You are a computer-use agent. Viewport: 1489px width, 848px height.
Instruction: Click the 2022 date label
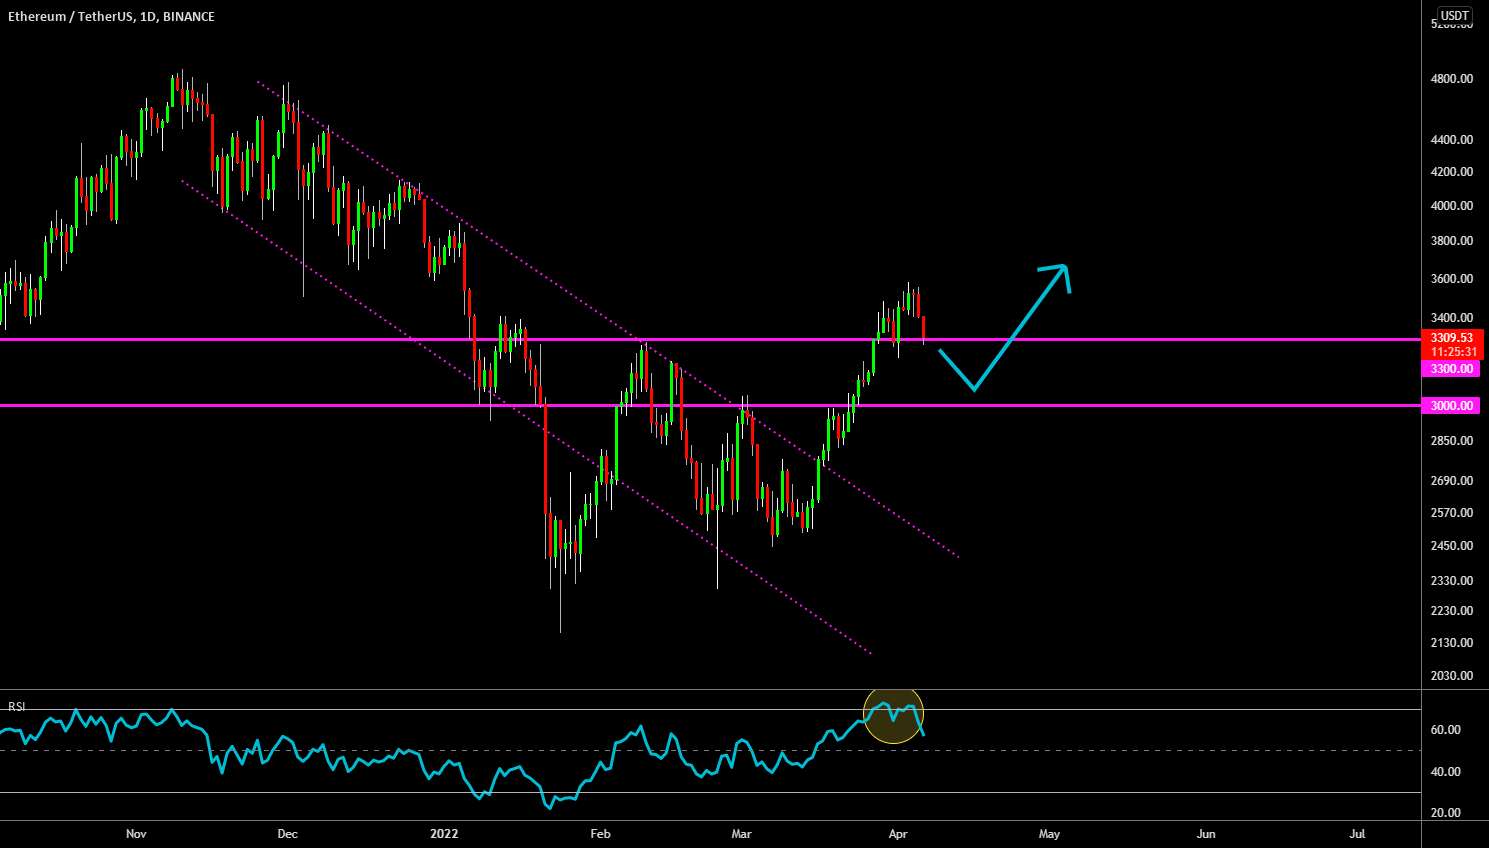pyautogui.click(x=444, y=834)
